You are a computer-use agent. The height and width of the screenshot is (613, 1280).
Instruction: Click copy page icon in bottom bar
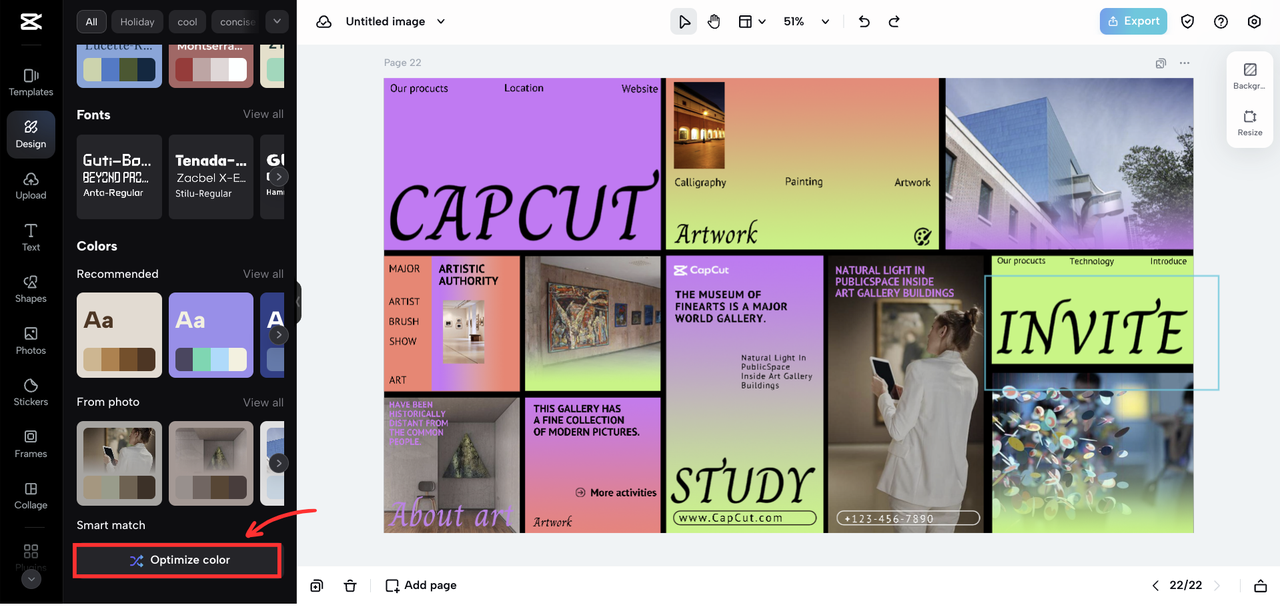point(317,585)
